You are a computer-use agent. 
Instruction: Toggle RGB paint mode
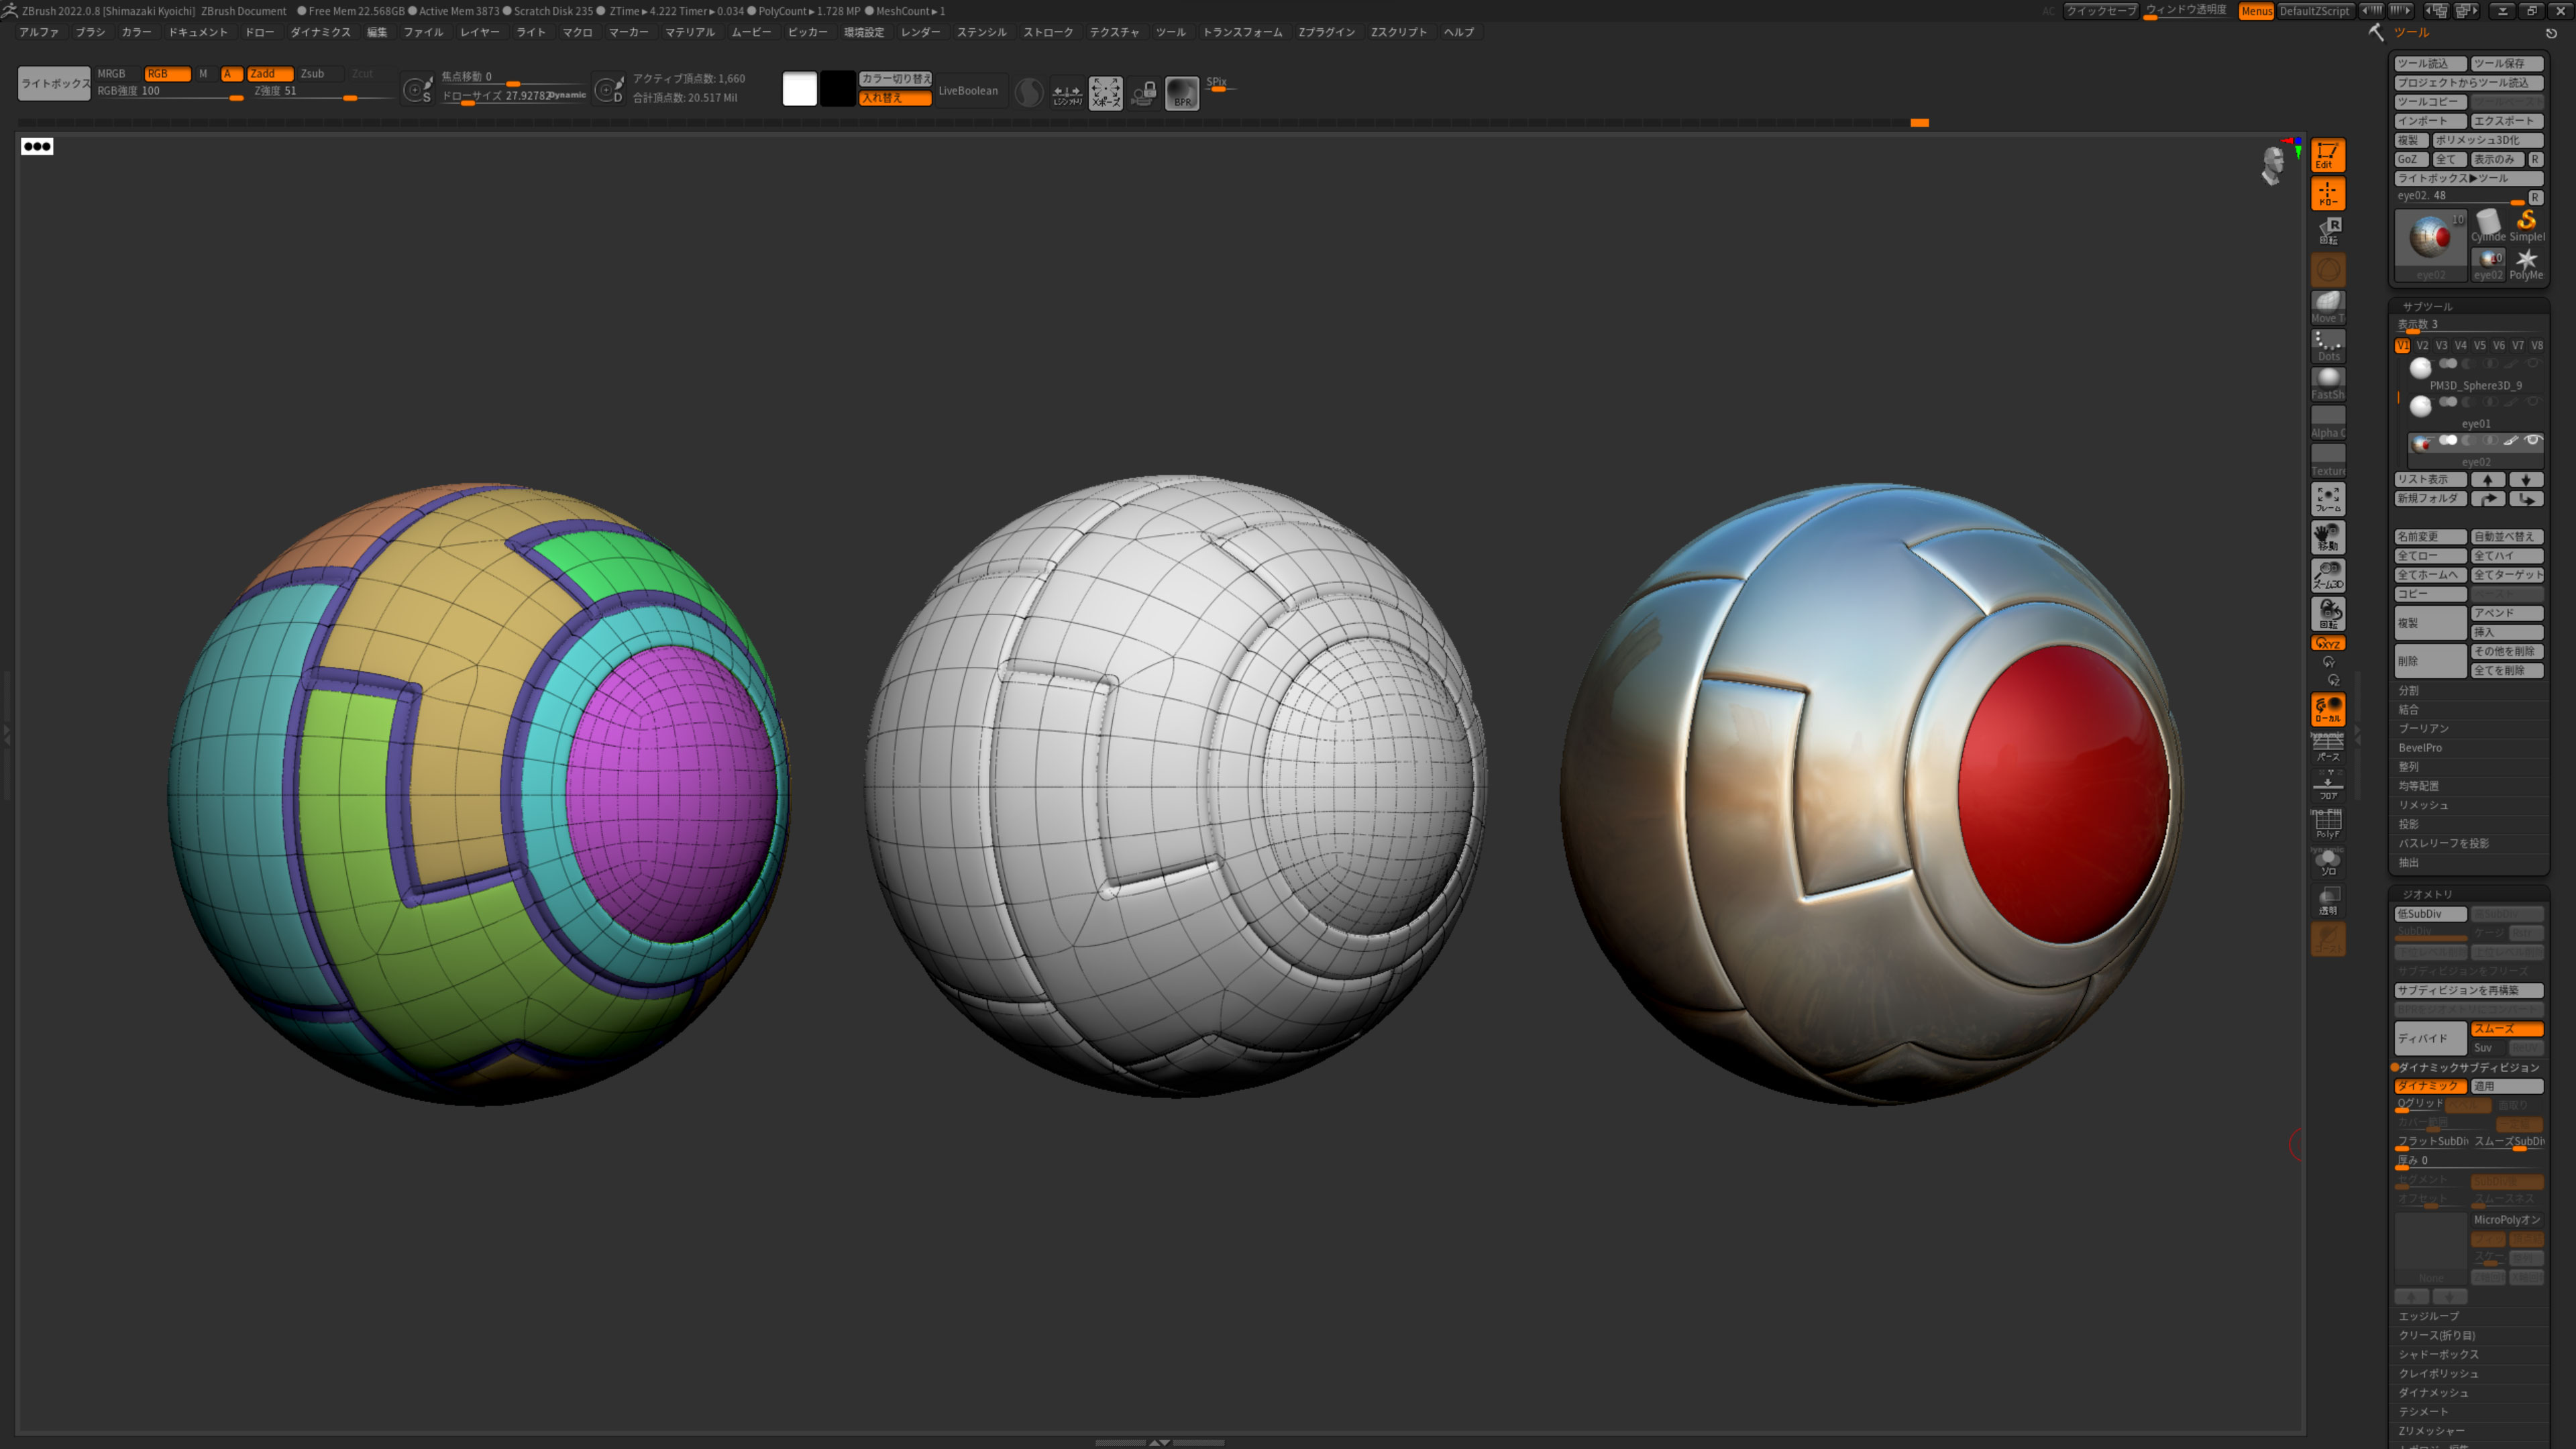coord(167,74)
